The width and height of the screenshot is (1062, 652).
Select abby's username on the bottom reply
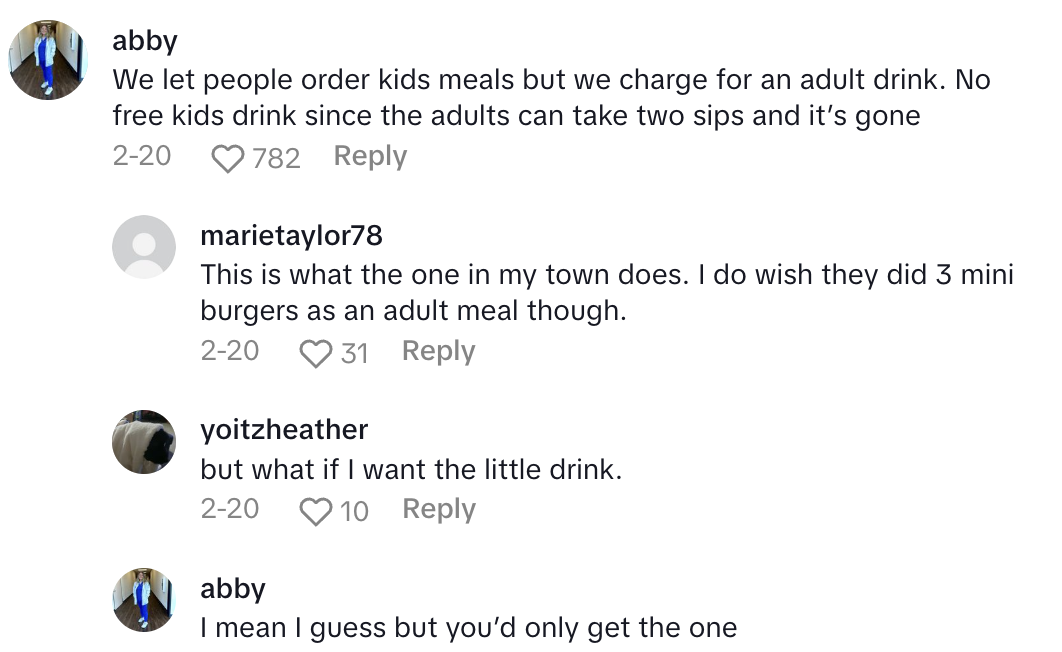[x=233, y=589]
